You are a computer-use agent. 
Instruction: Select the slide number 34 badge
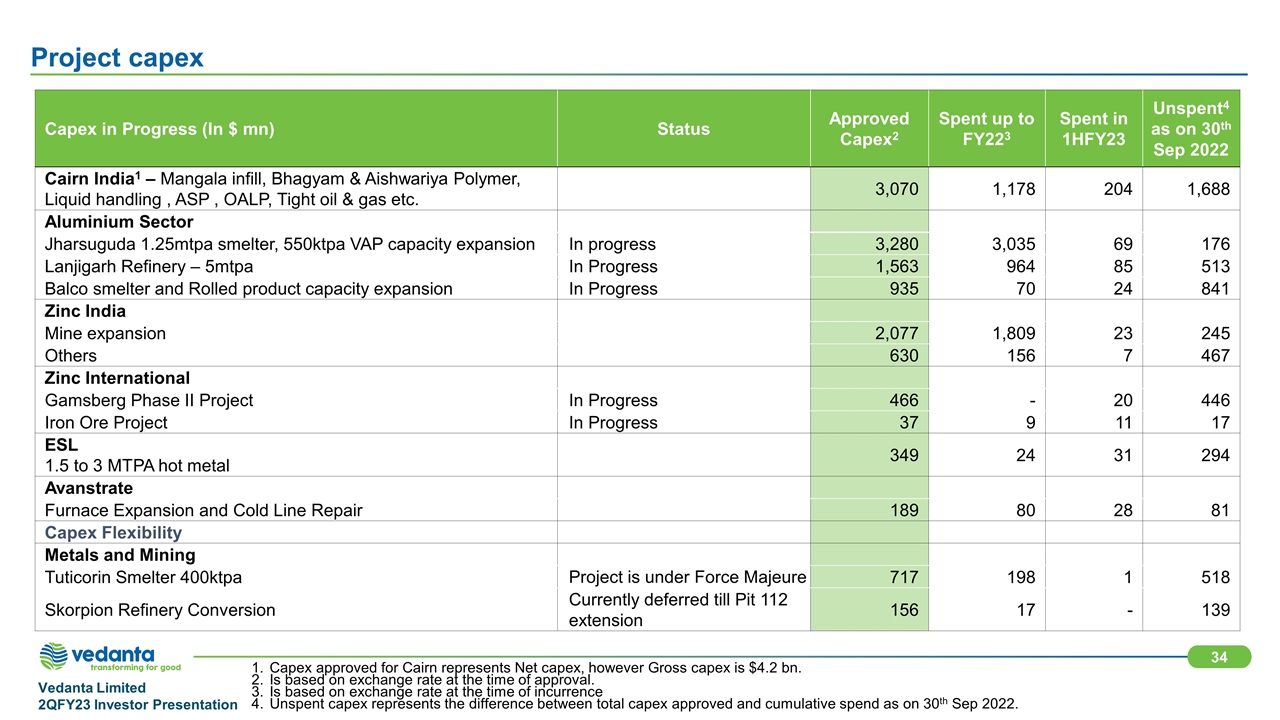tap(1219, 656)
